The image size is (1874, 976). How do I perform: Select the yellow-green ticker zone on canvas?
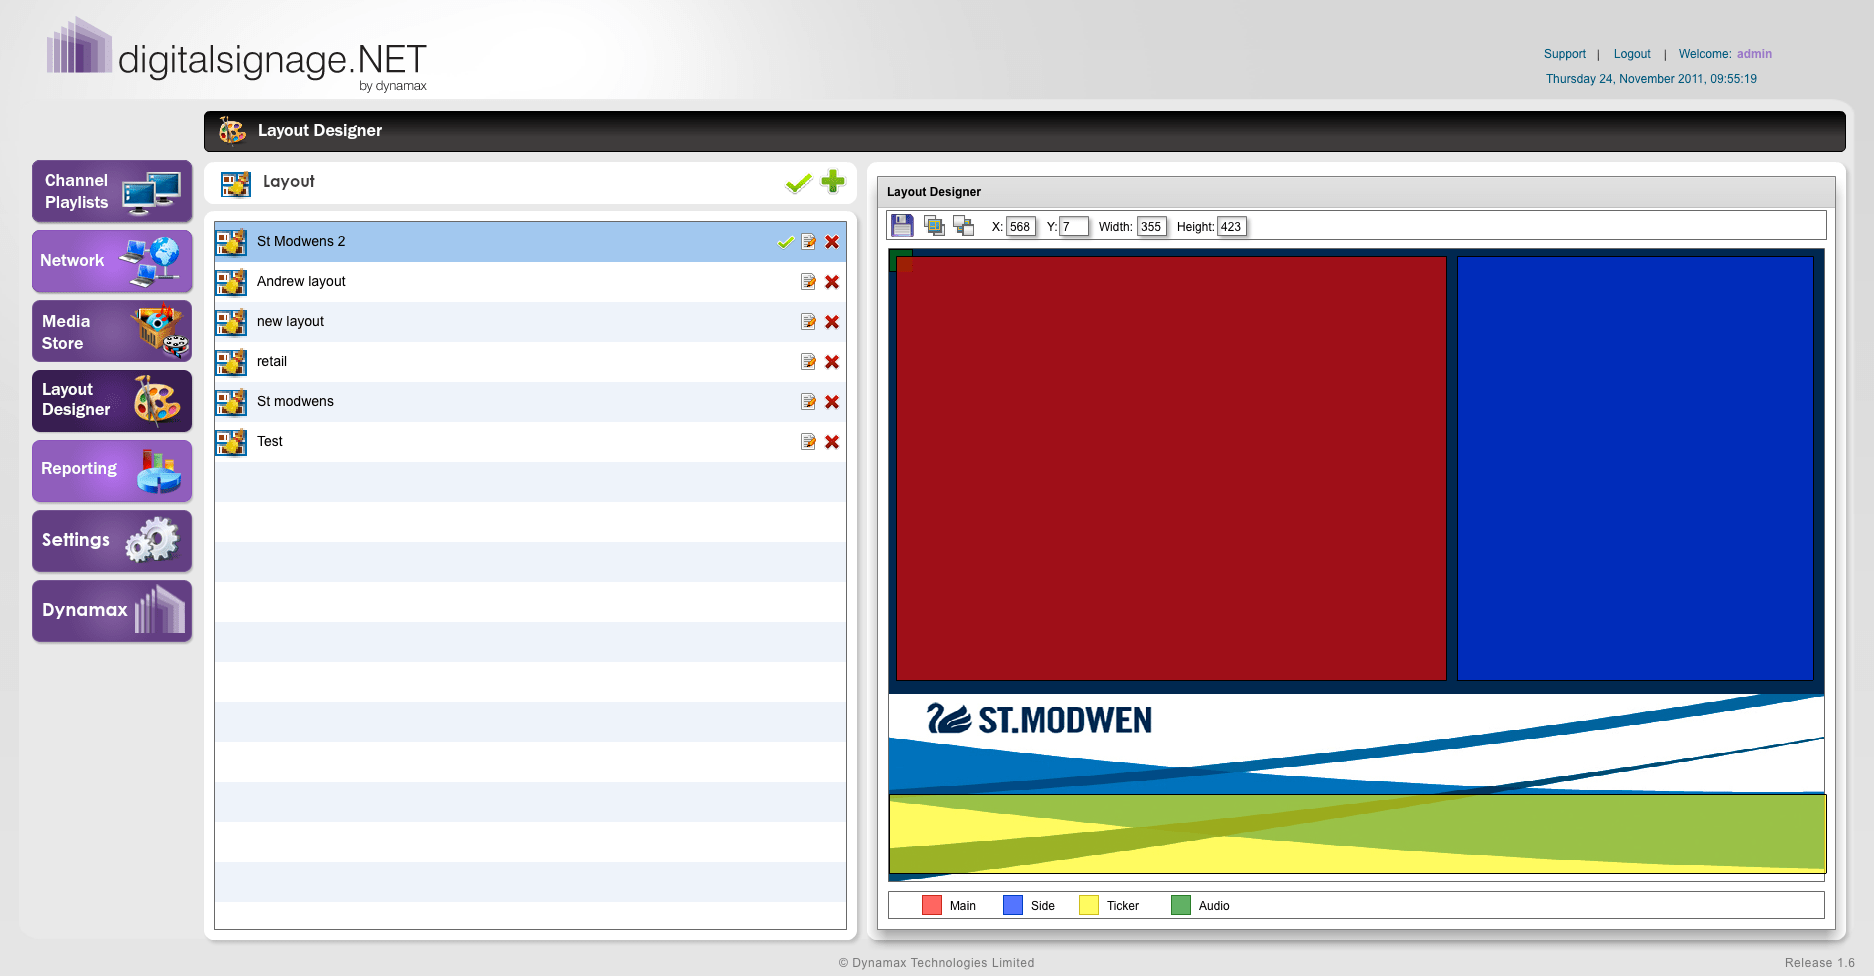tap(1357, 834)
